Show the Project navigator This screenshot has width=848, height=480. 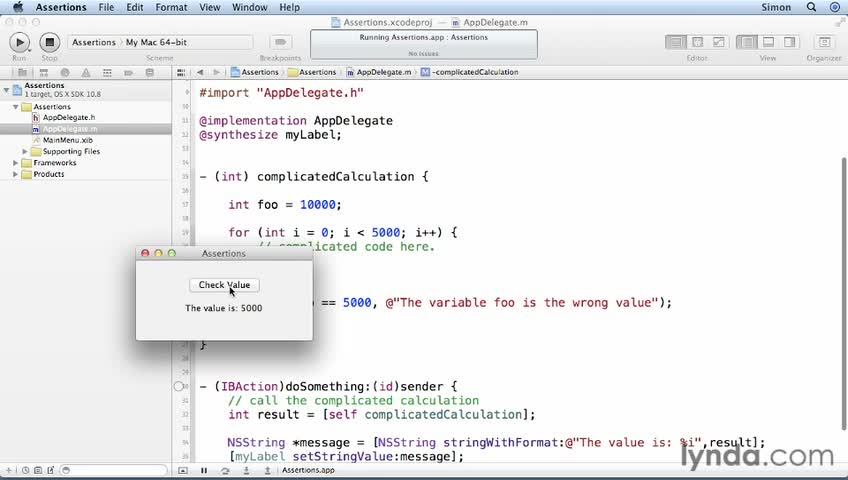pos(22,72)
